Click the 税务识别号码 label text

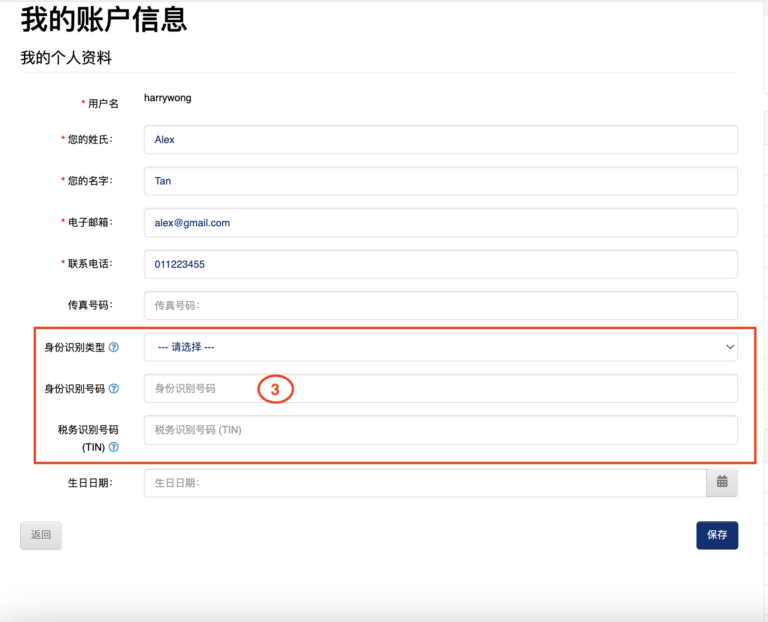point(88,430)
